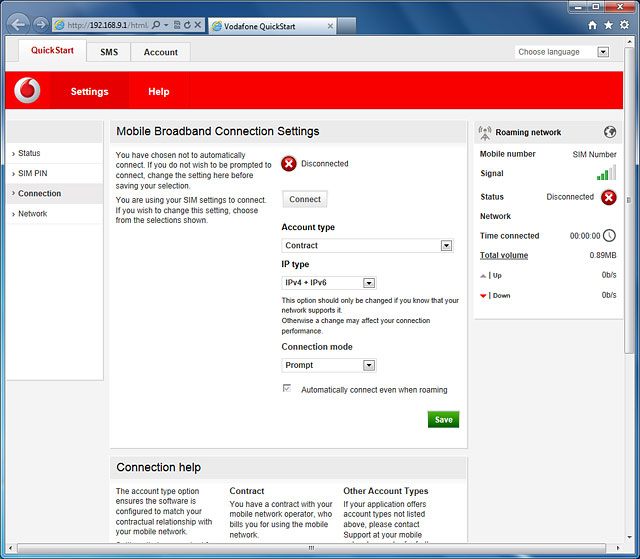Go back using browser back arrow
This screenshot has width=640, height=559.
17,24
